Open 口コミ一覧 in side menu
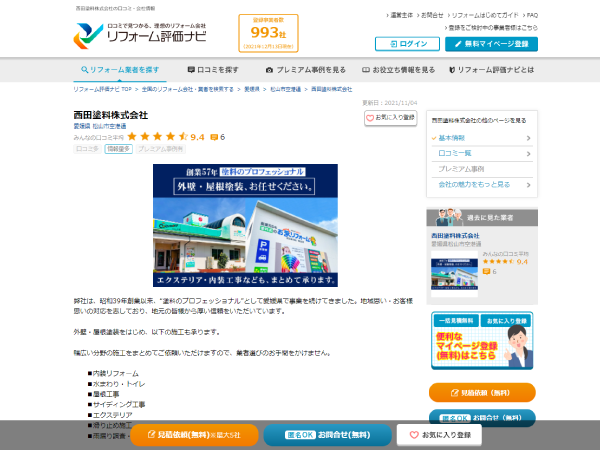The image size is (600, 450). [x=455, y=153]
